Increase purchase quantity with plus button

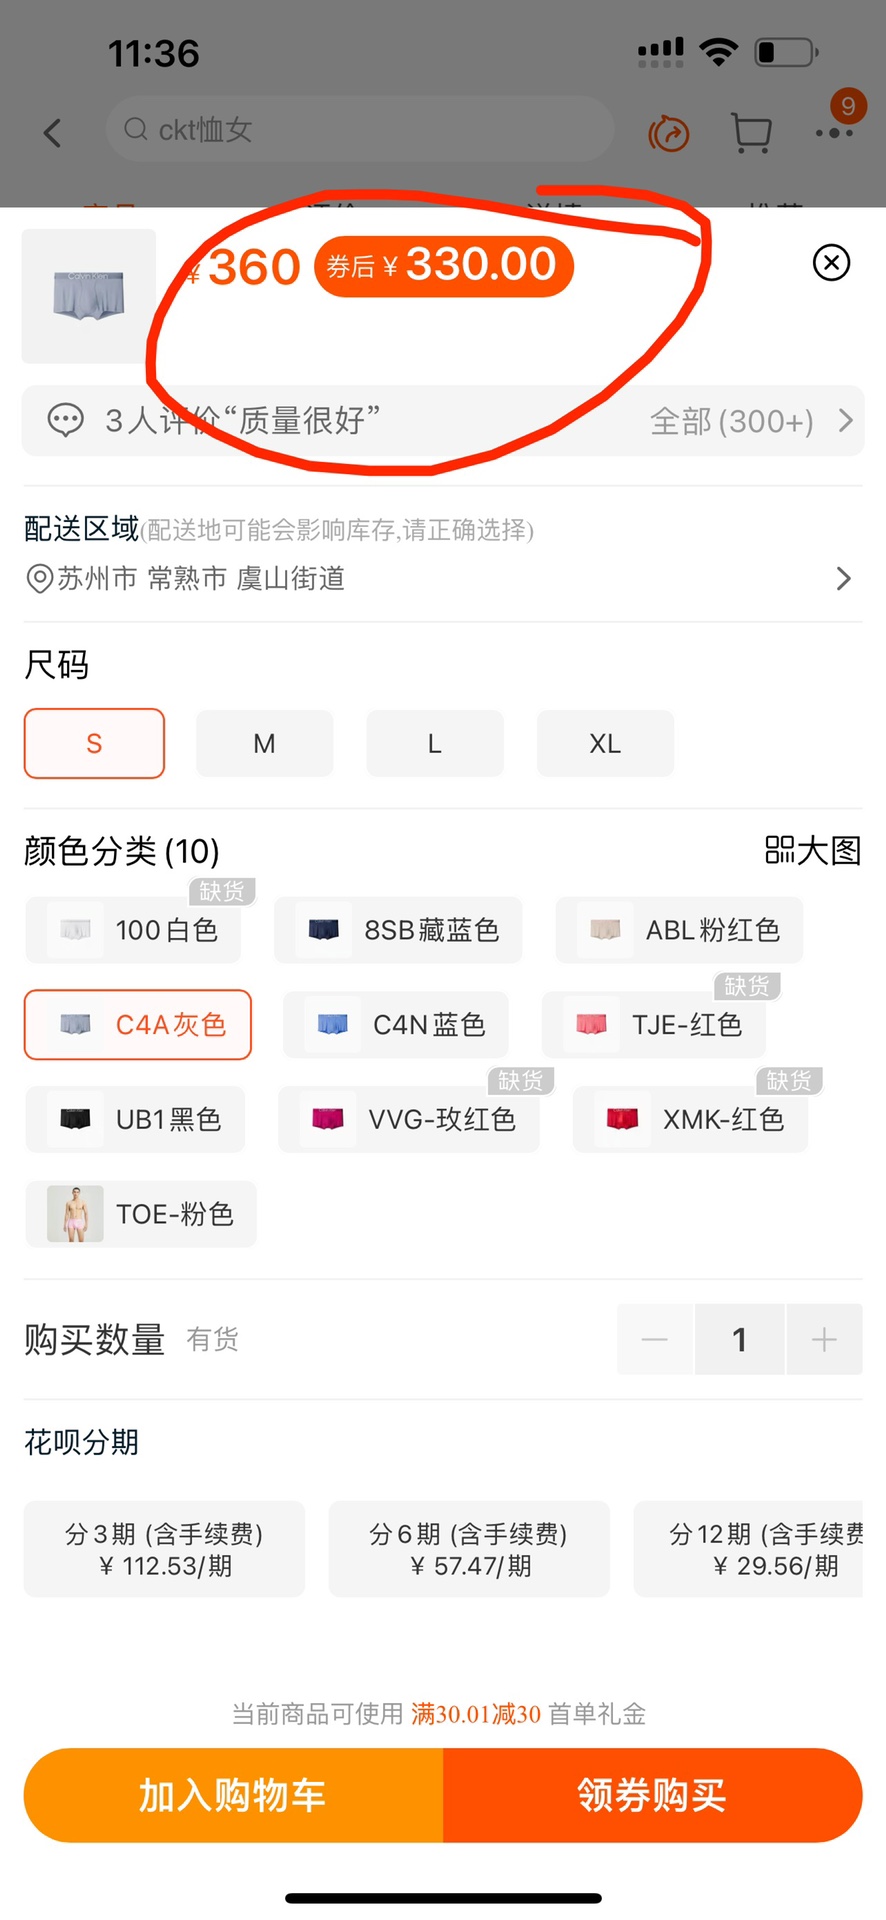(x=824, y=1339)
